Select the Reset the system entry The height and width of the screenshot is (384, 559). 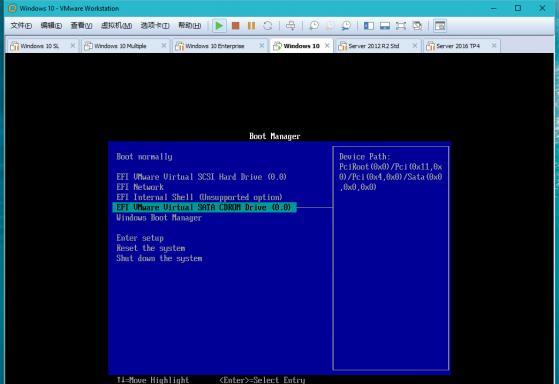point(151,248)
